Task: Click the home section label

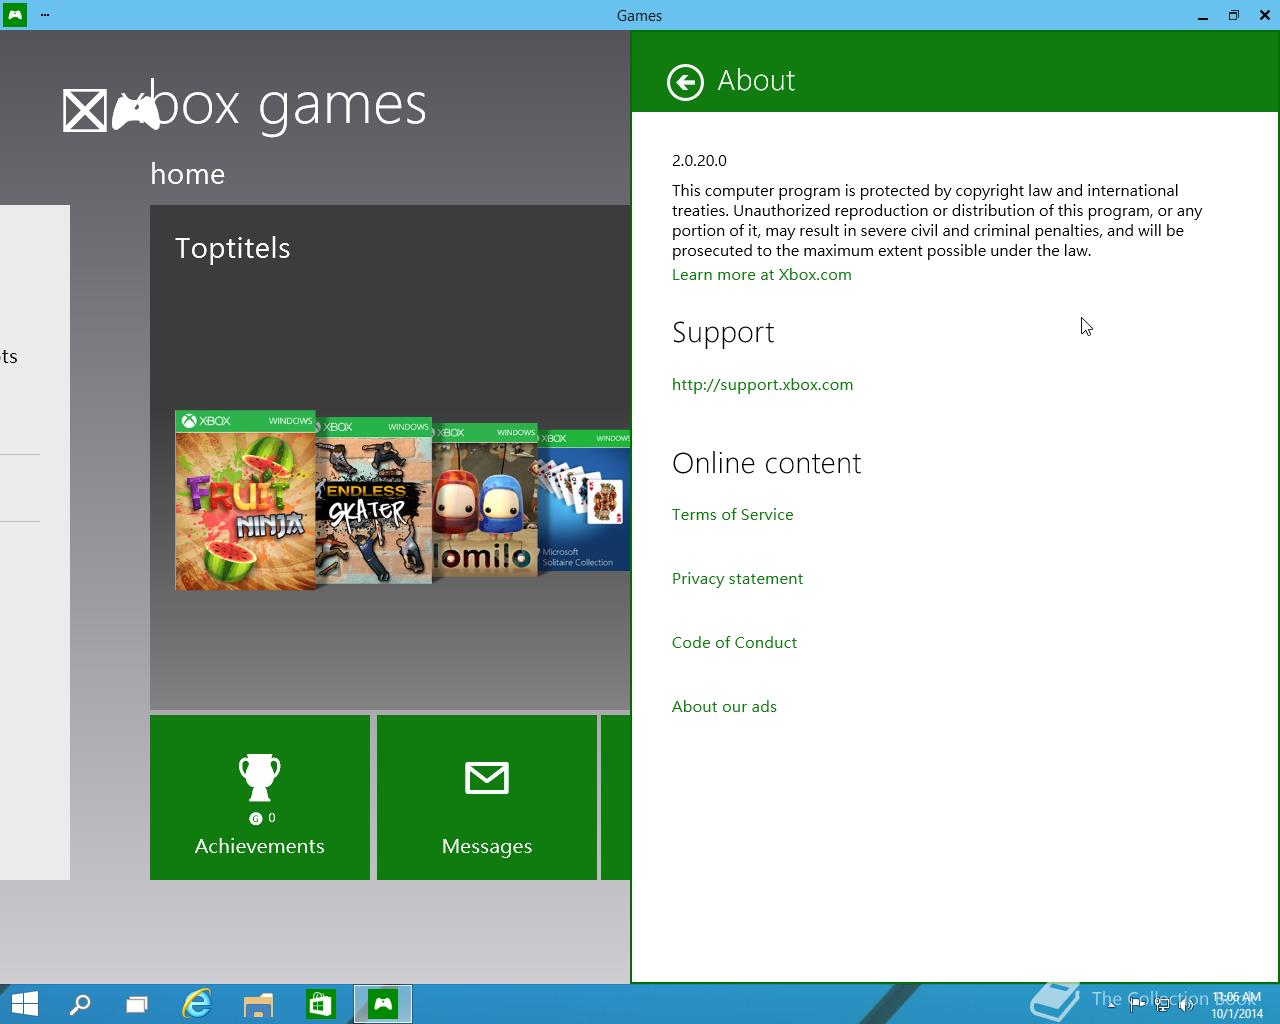Action: (187, 174)
